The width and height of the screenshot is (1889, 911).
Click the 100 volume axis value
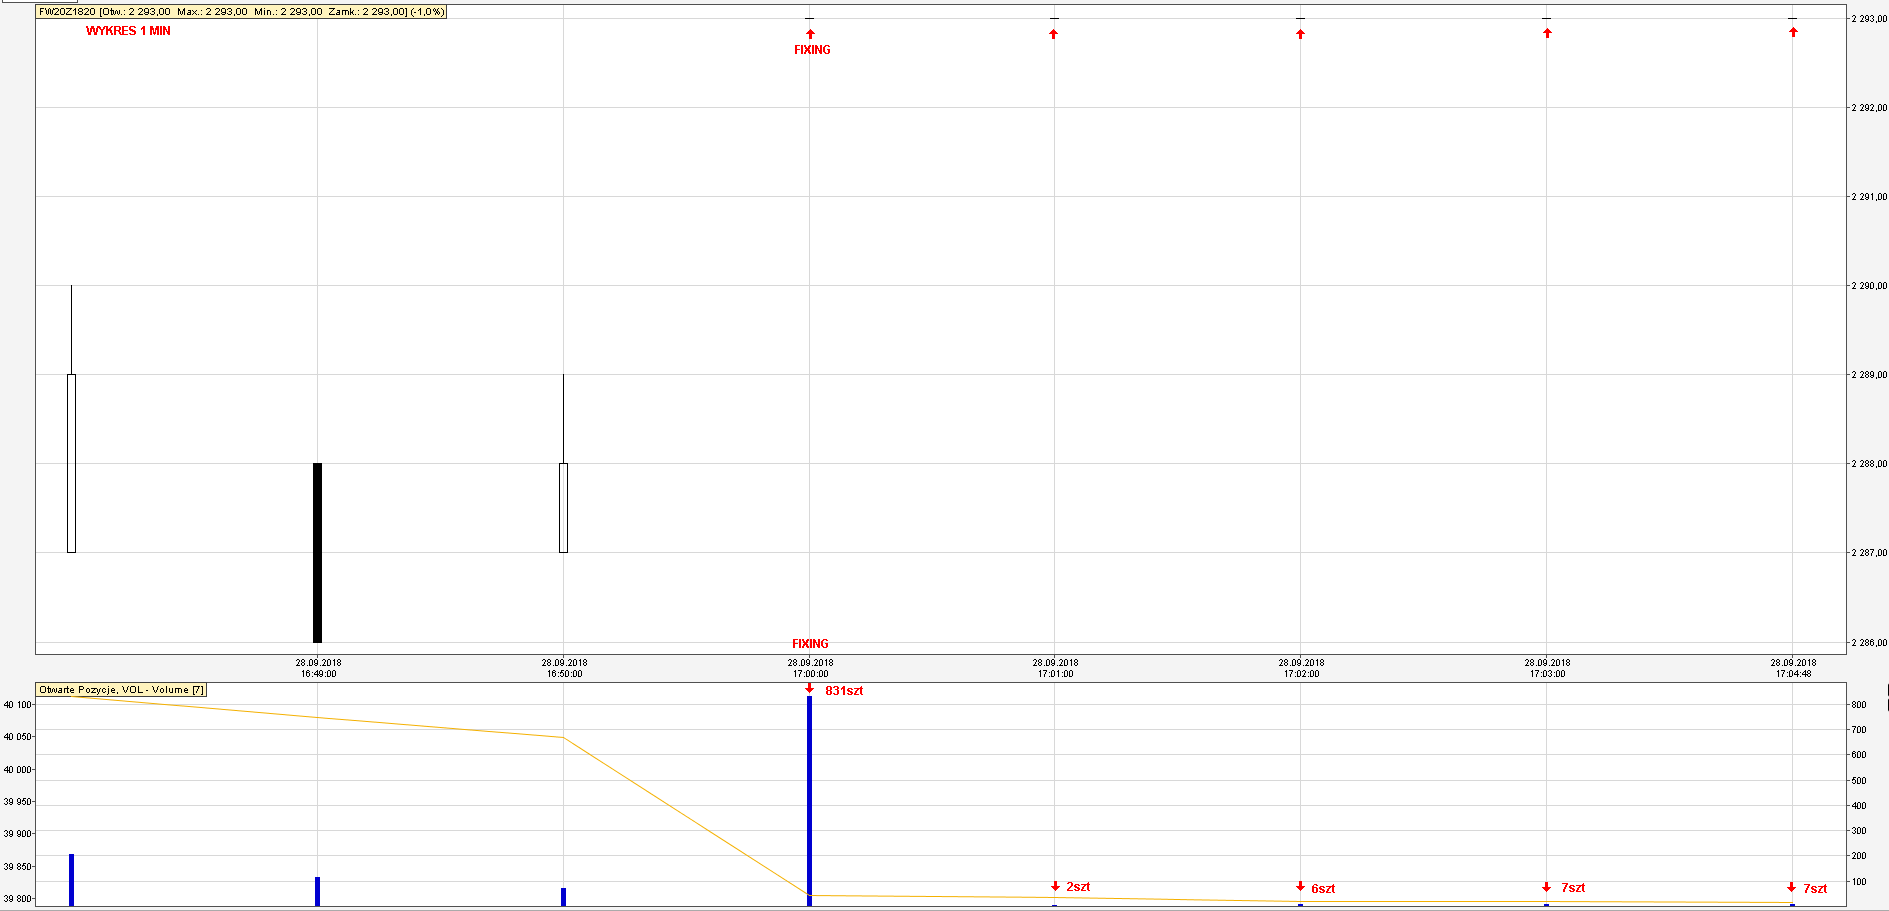(x=1858, y=882)
